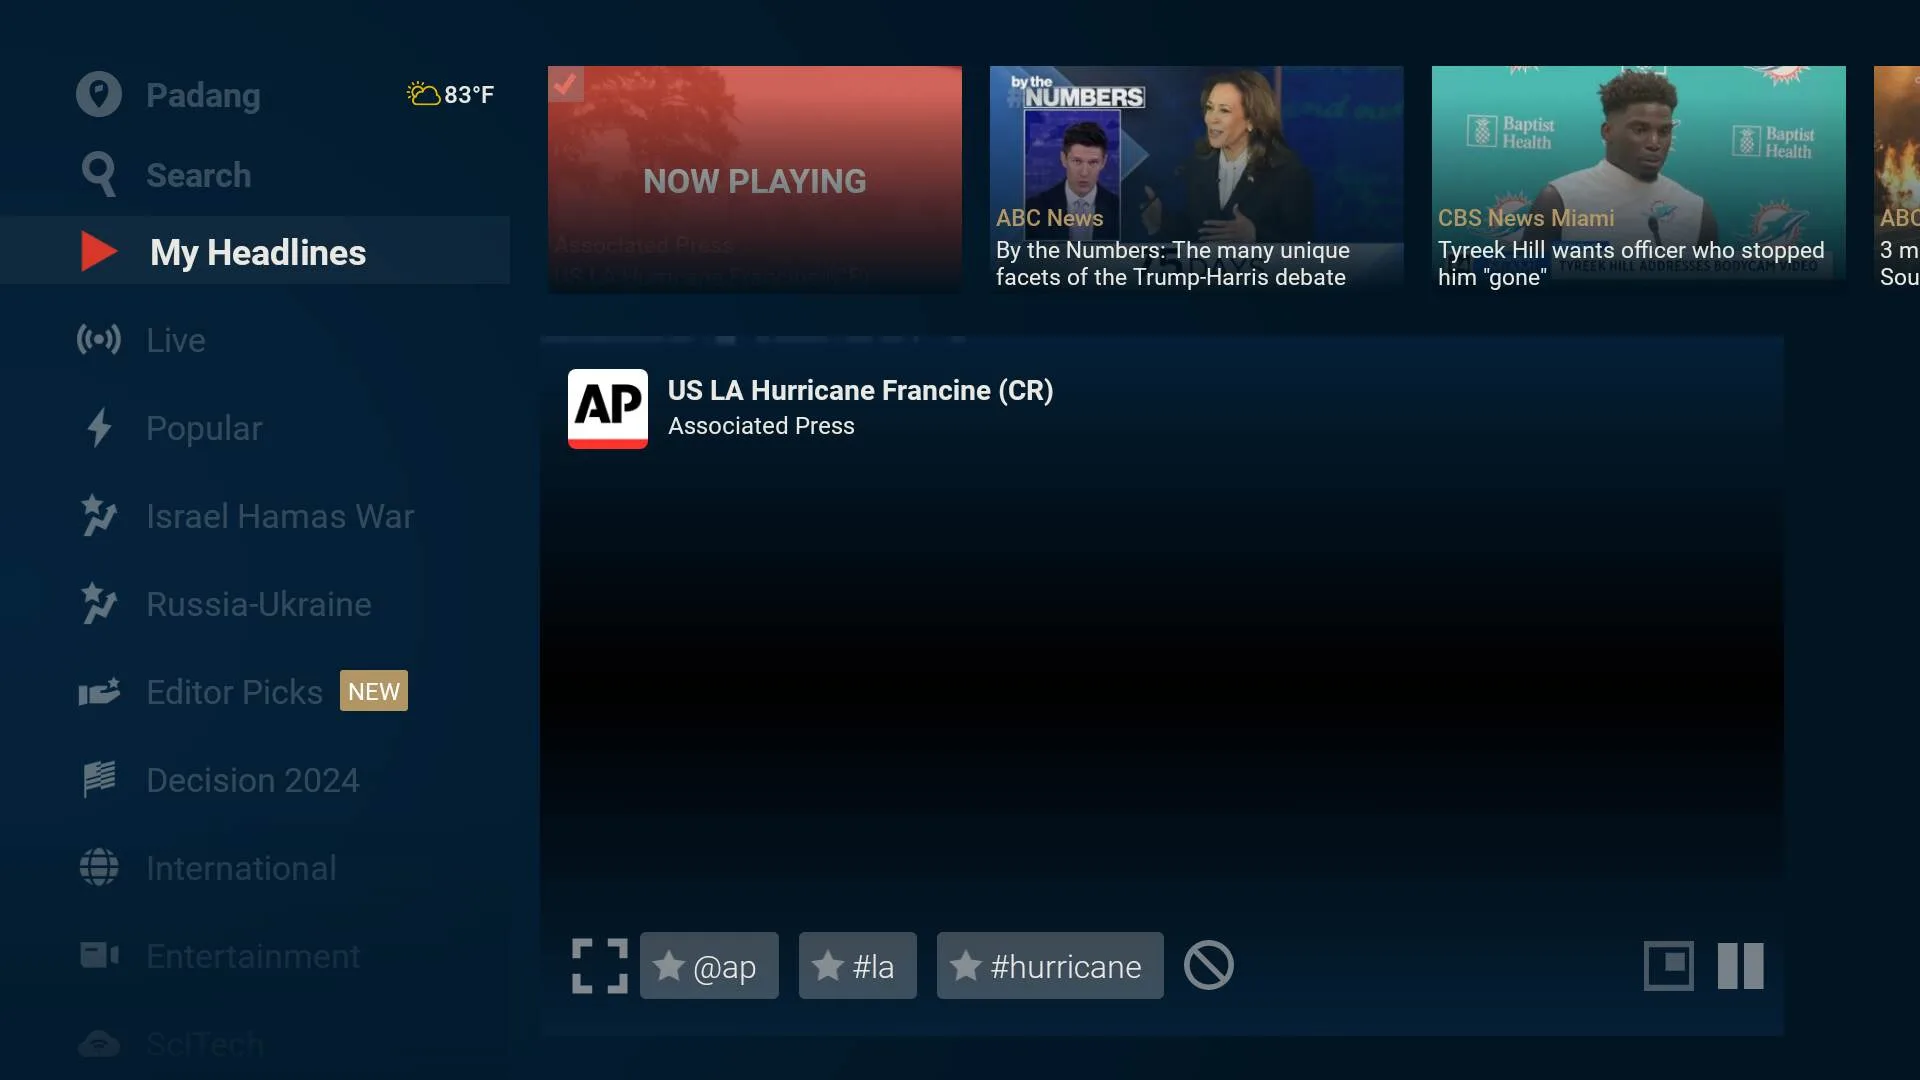Viewport: 1920px width, 1080px height.
Task: Click the Decision 2024 flag icon
Action: [98, 780]
